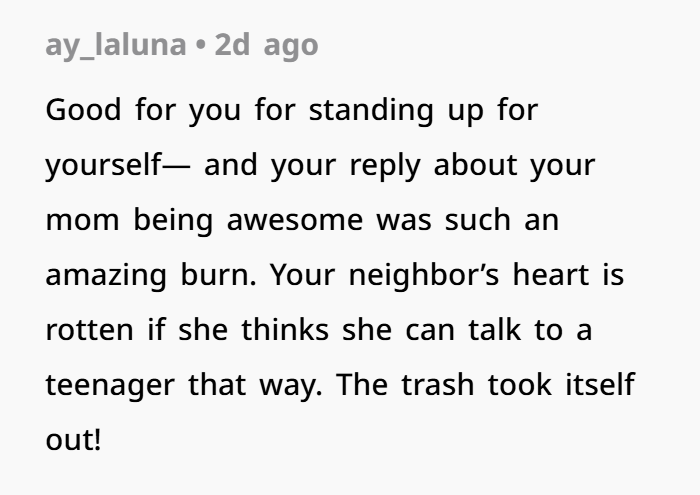
Task: Click the word 'thinks' in the comment
Action: [x=285, y=329]
